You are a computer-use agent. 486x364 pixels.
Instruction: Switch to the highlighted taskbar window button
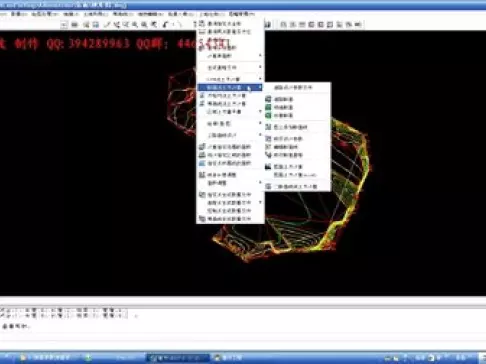click(x=178, y=358)
